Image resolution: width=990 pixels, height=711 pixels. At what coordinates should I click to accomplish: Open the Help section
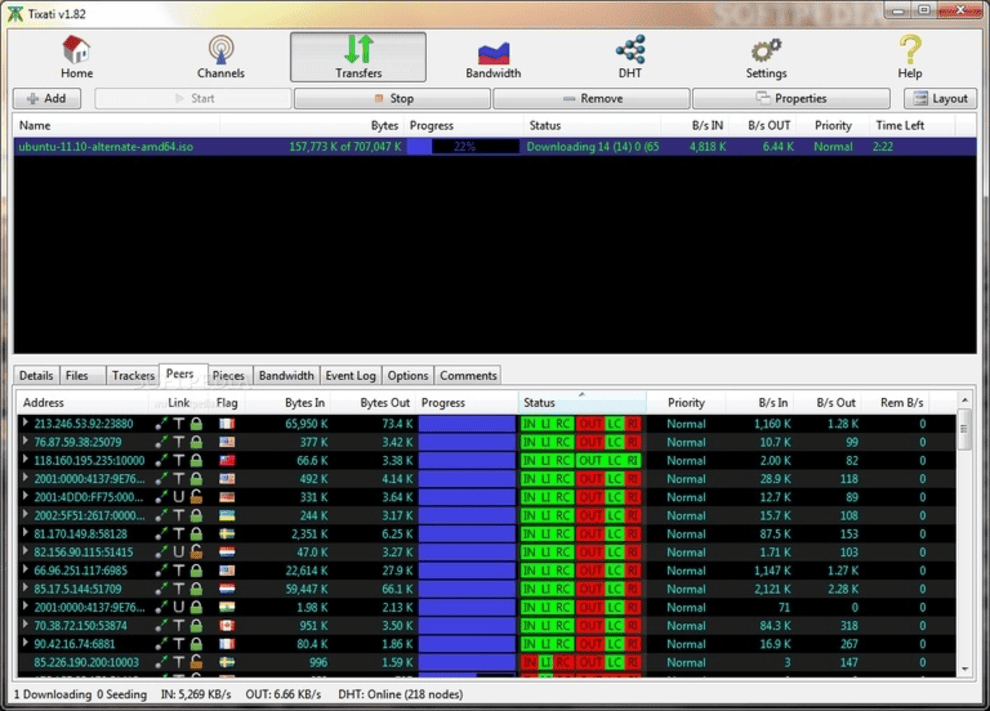coord(908,55)
